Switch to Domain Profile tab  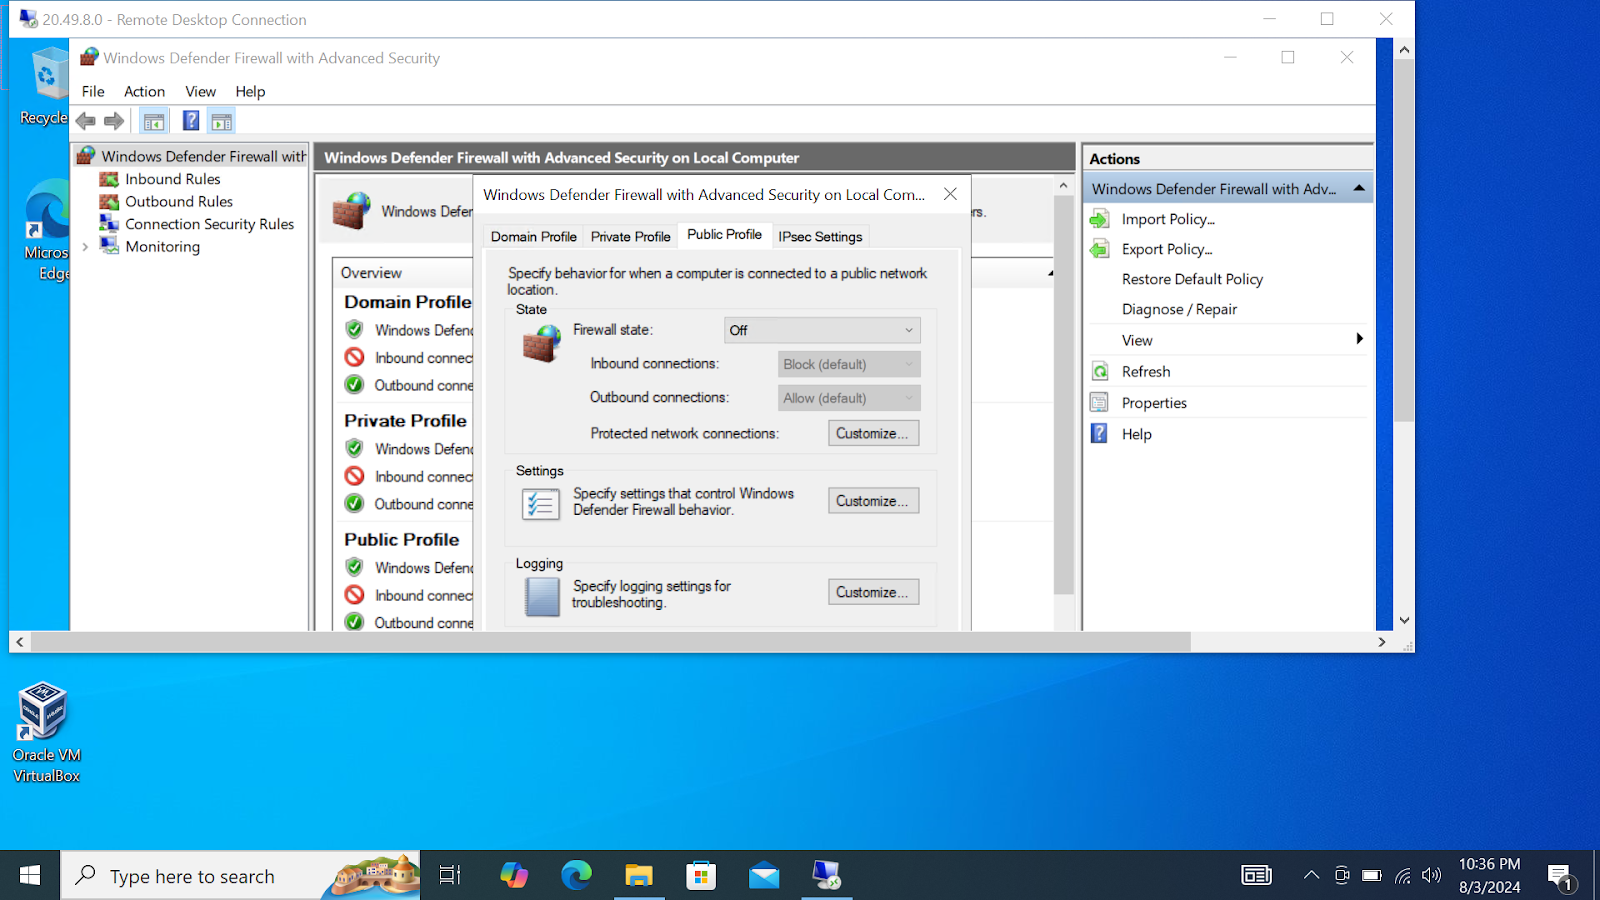tap(533, 237)
